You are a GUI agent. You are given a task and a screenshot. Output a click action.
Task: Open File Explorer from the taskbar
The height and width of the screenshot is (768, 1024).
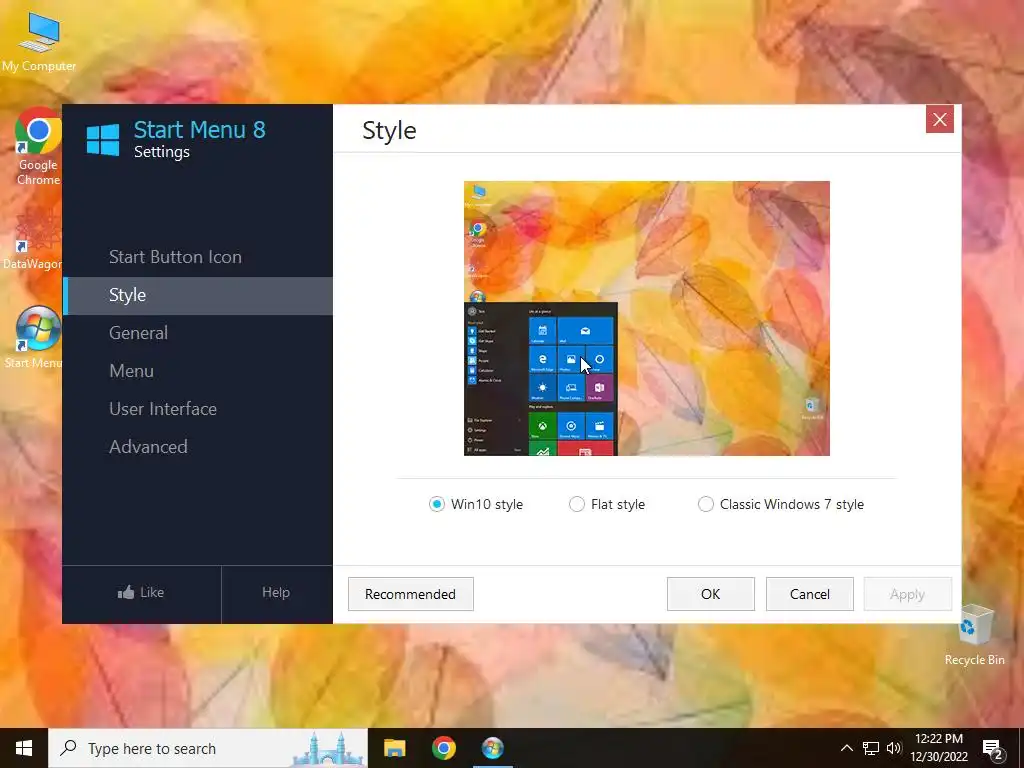point(394,748)
